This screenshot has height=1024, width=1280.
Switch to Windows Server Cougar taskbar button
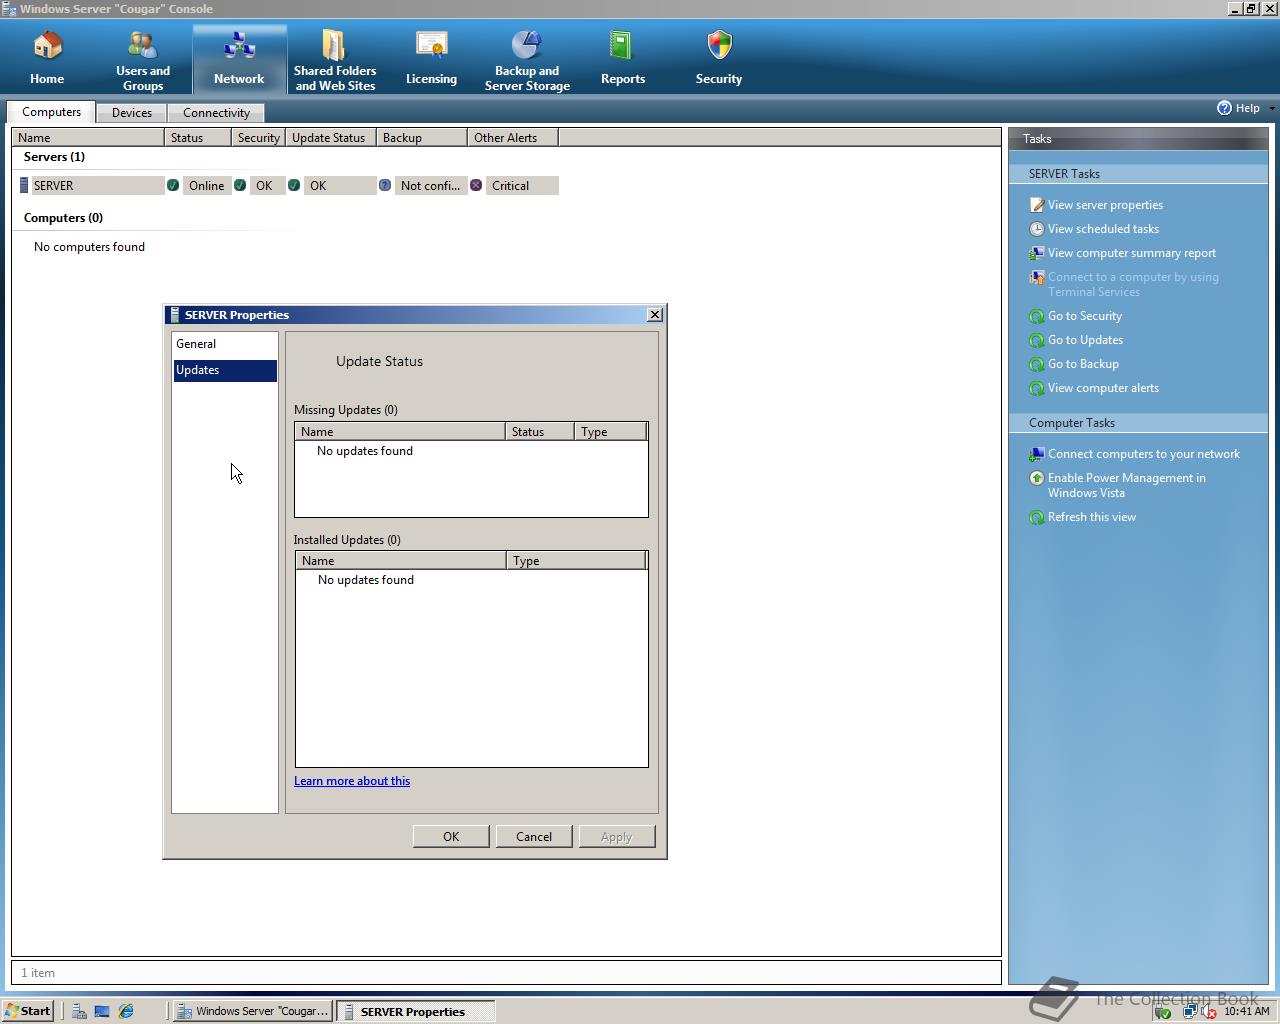[x=252, y=1011]
